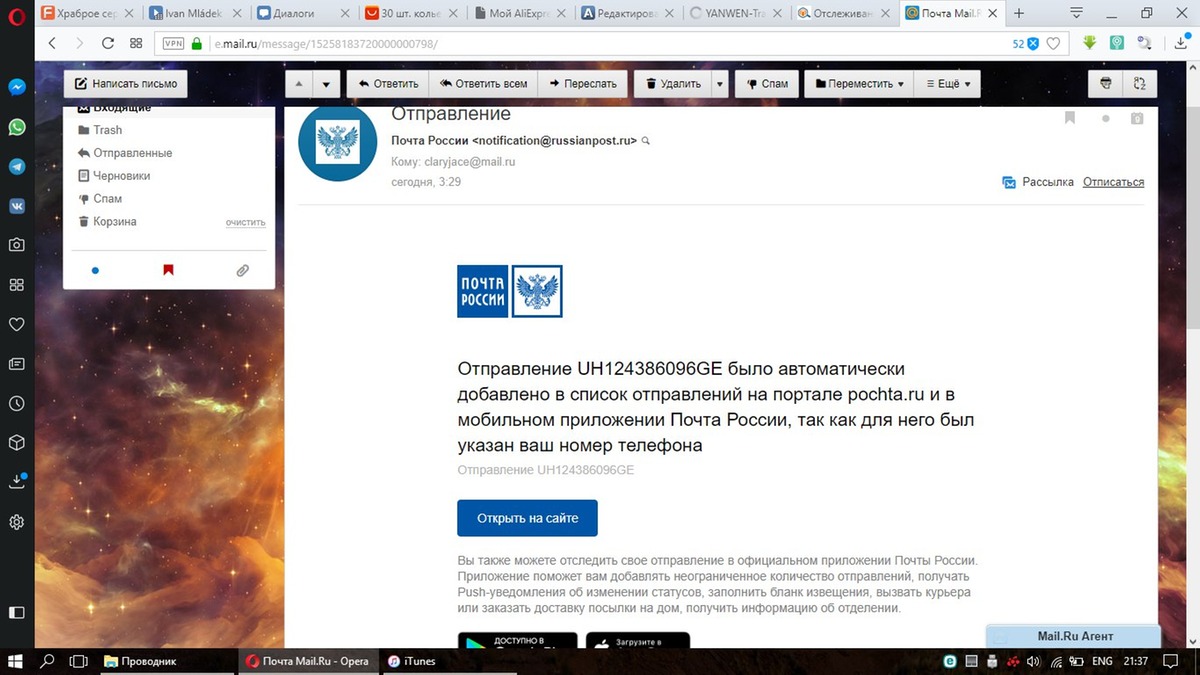The height and width of the screenshot is (675, 1200).
Task: Click Открыть на сайте button
Action: [x=527, y=518]
